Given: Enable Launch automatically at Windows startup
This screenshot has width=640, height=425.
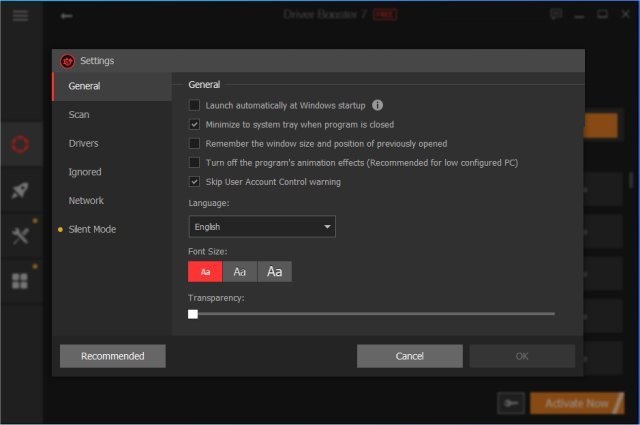Looking at the screenshot, I should tap(194, 105).
